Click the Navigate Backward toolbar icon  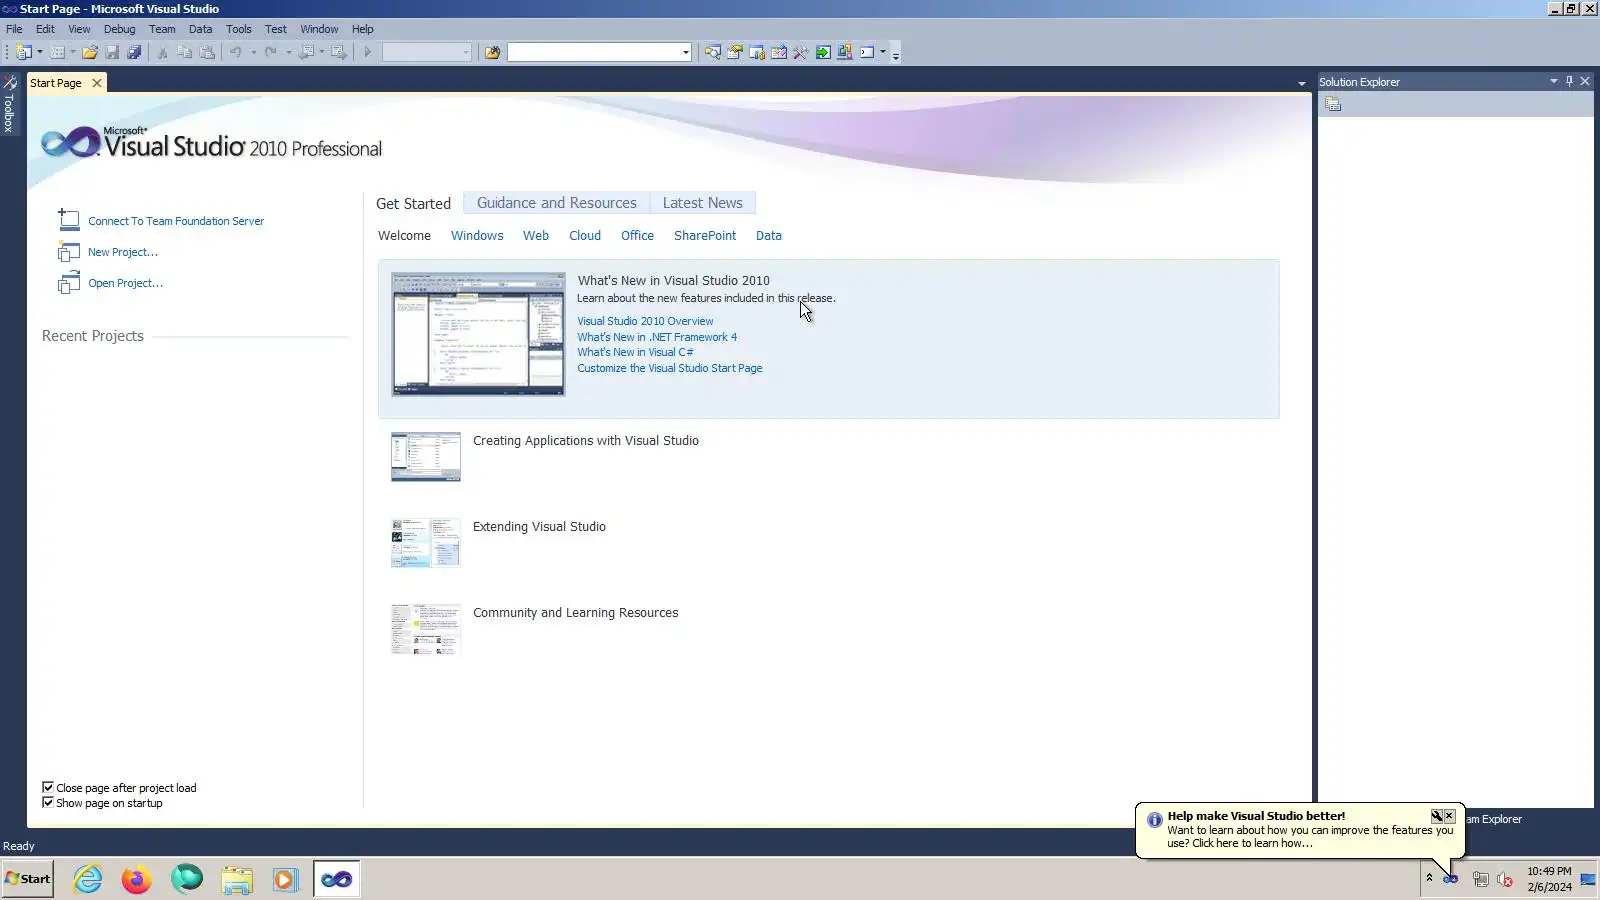[306, 52]
